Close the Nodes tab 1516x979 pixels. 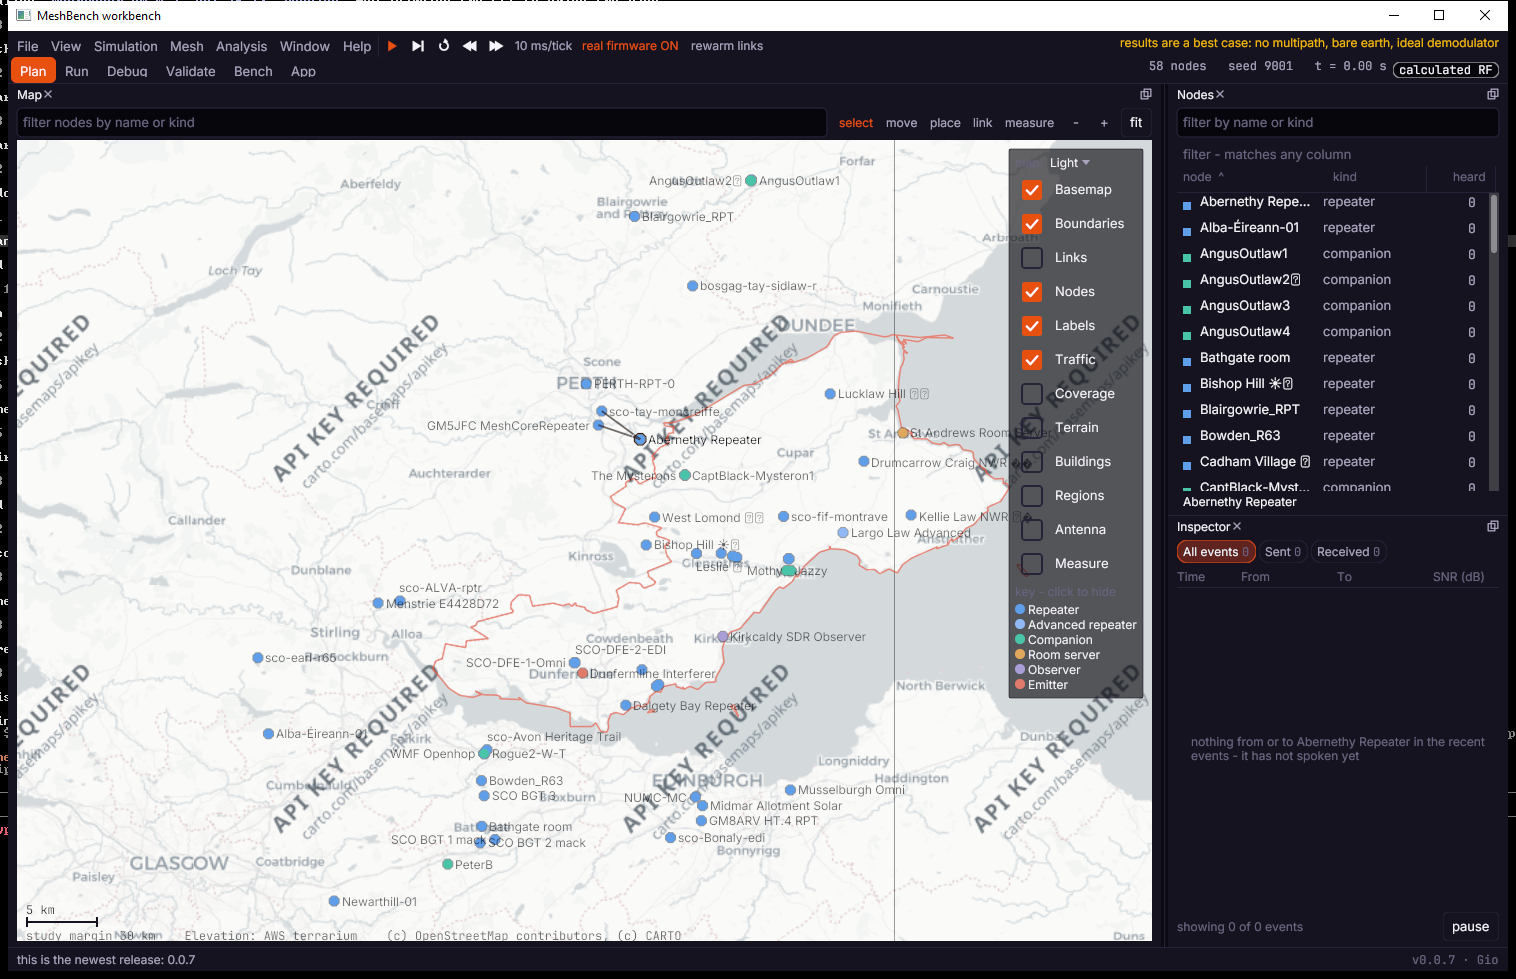pyautogui.click(x=1220, y=94)
